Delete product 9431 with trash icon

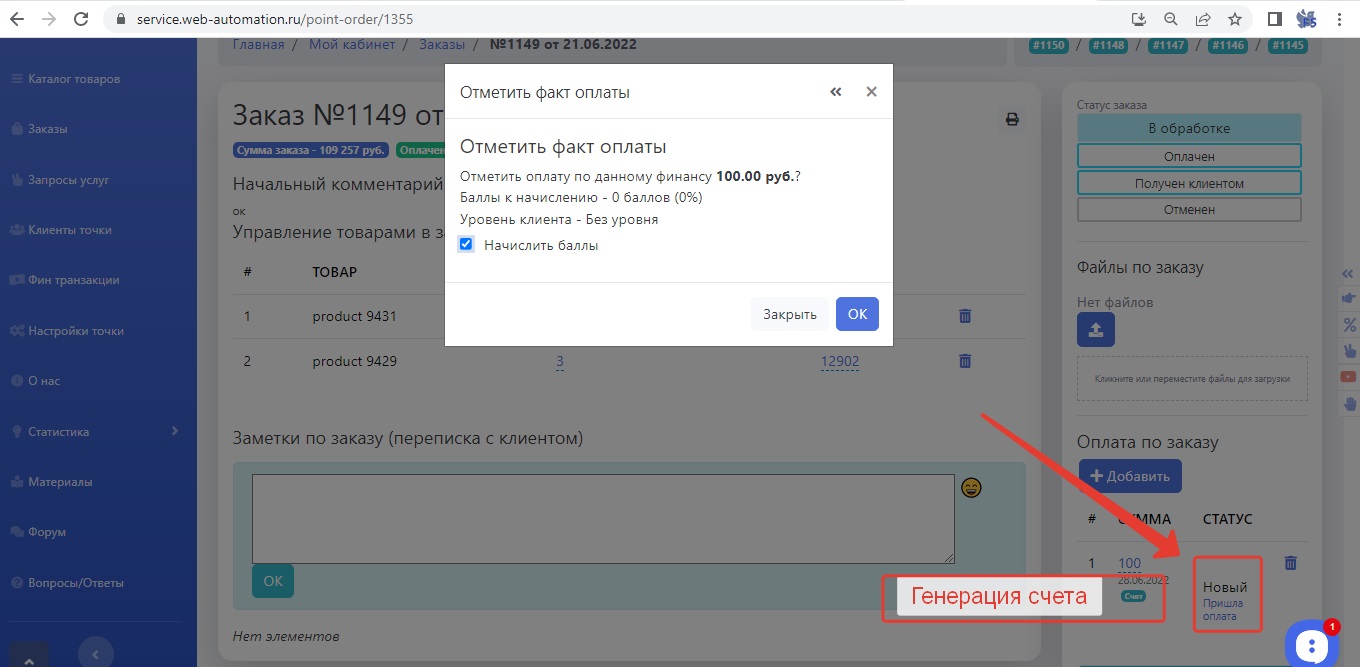tap(965, 316)
